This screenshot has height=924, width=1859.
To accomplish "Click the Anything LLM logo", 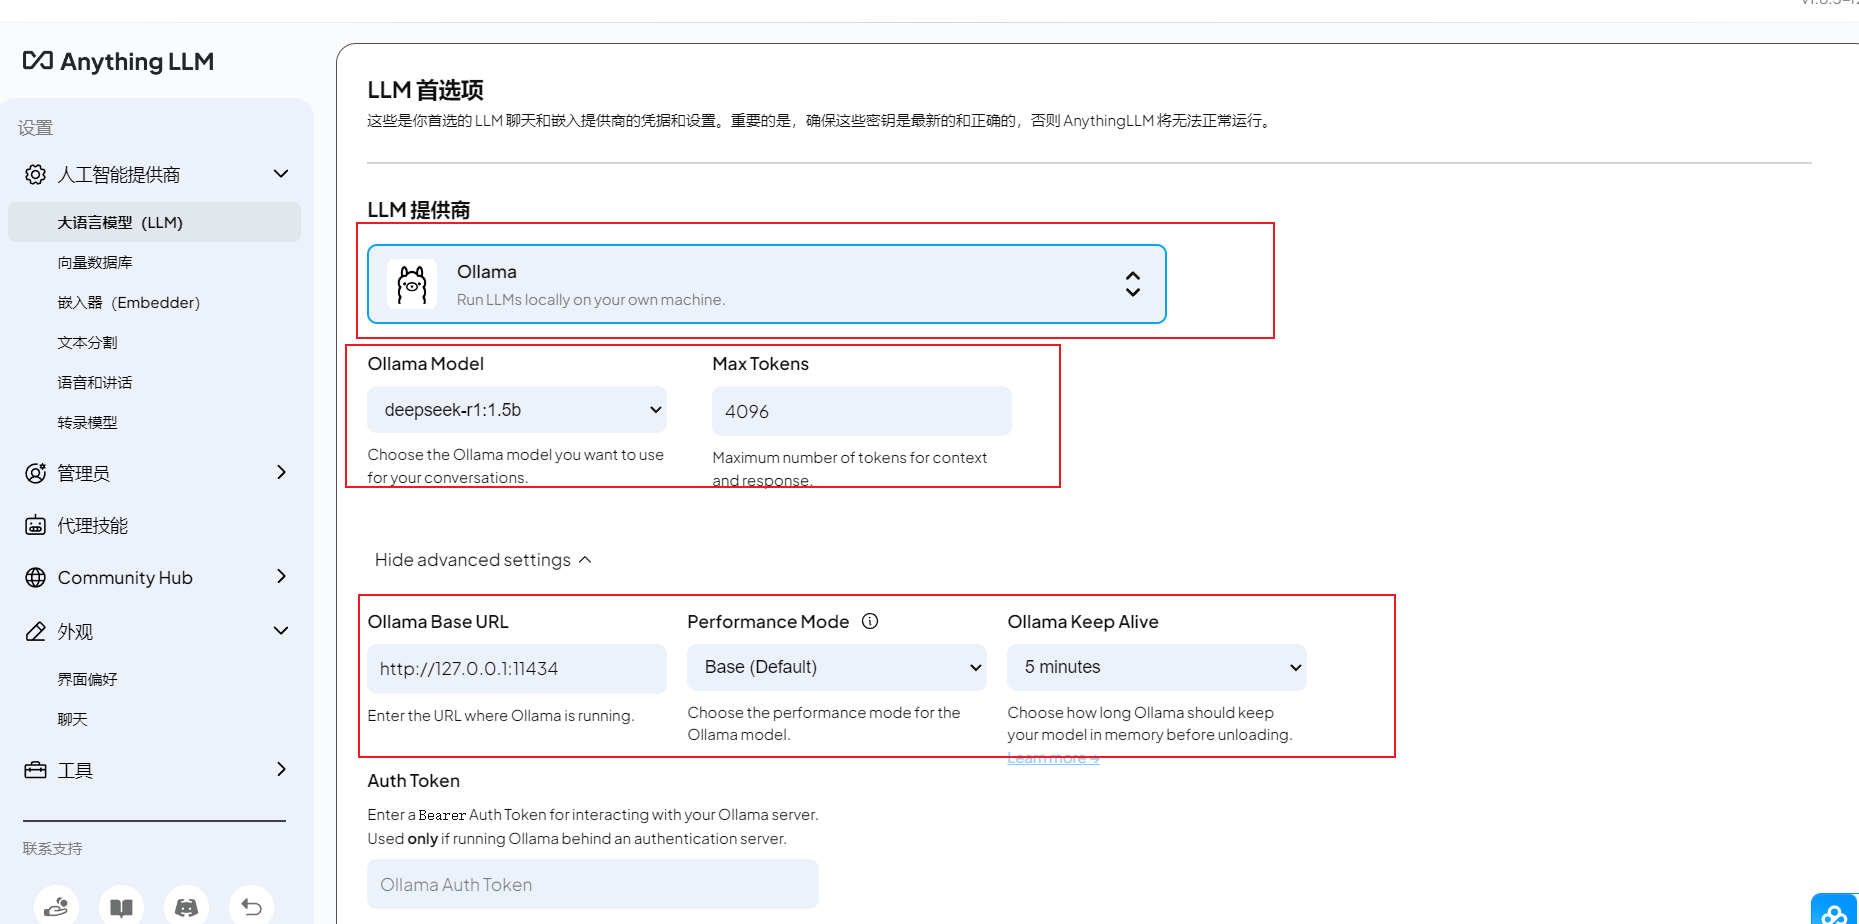I will coord(118,61).
